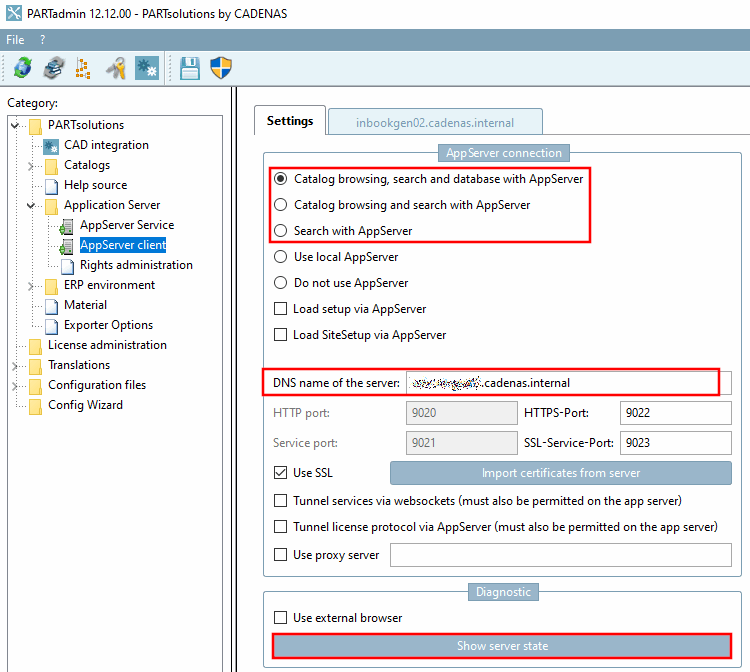Click the Help source page icon
The height and width of the screenshot is (672, 750).
[52, 186]
